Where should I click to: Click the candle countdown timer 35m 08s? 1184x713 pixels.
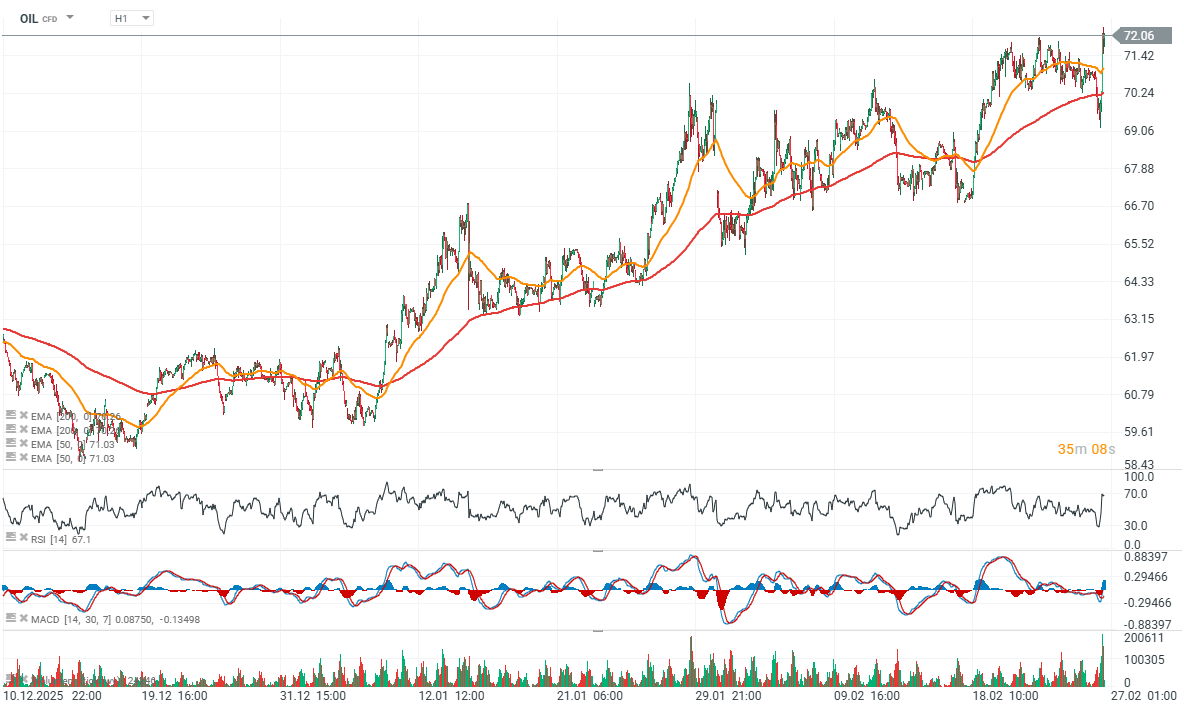1086,449
